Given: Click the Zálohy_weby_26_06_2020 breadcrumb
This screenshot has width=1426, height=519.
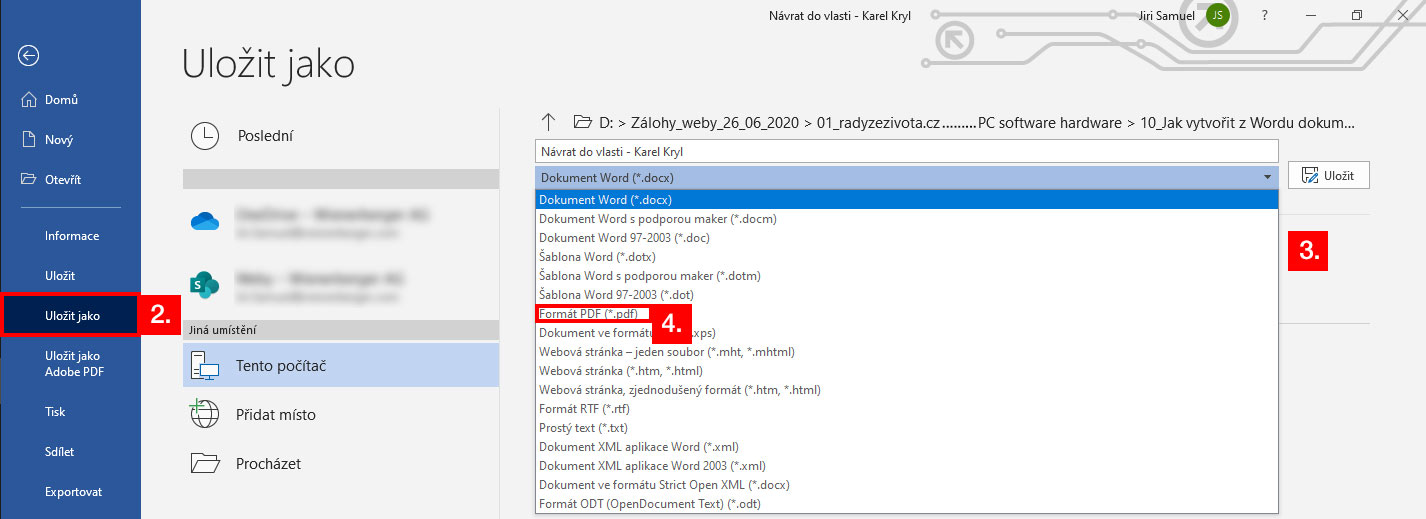Looking at the screenshot, I should click(715, 123).
